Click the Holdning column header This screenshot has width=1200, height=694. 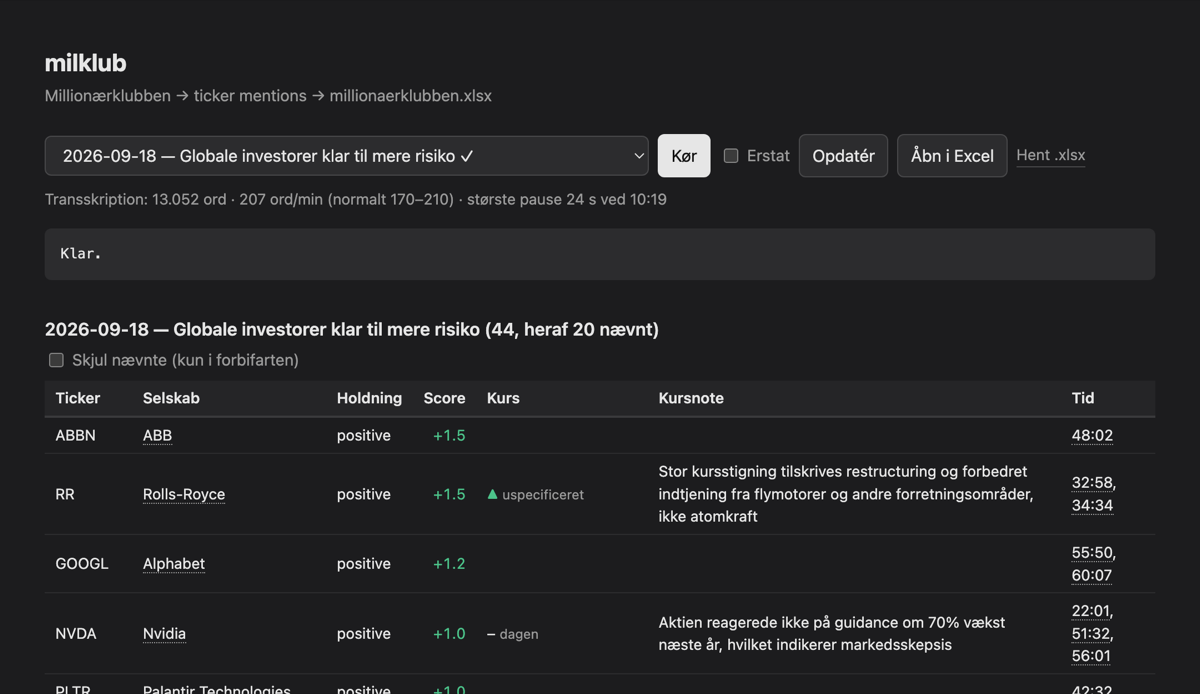[369, 398]
